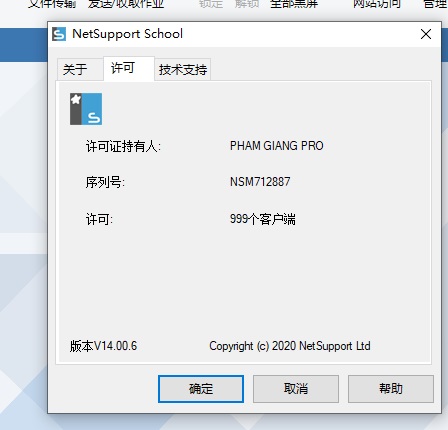Open help via 帮助 button

[x=391, y=389]
